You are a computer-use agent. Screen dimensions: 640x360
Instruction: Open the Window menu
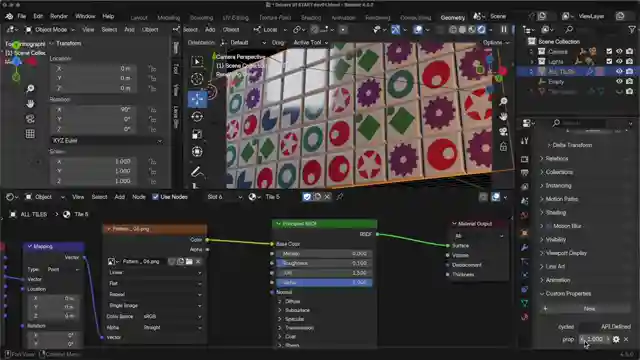point(85,16)
